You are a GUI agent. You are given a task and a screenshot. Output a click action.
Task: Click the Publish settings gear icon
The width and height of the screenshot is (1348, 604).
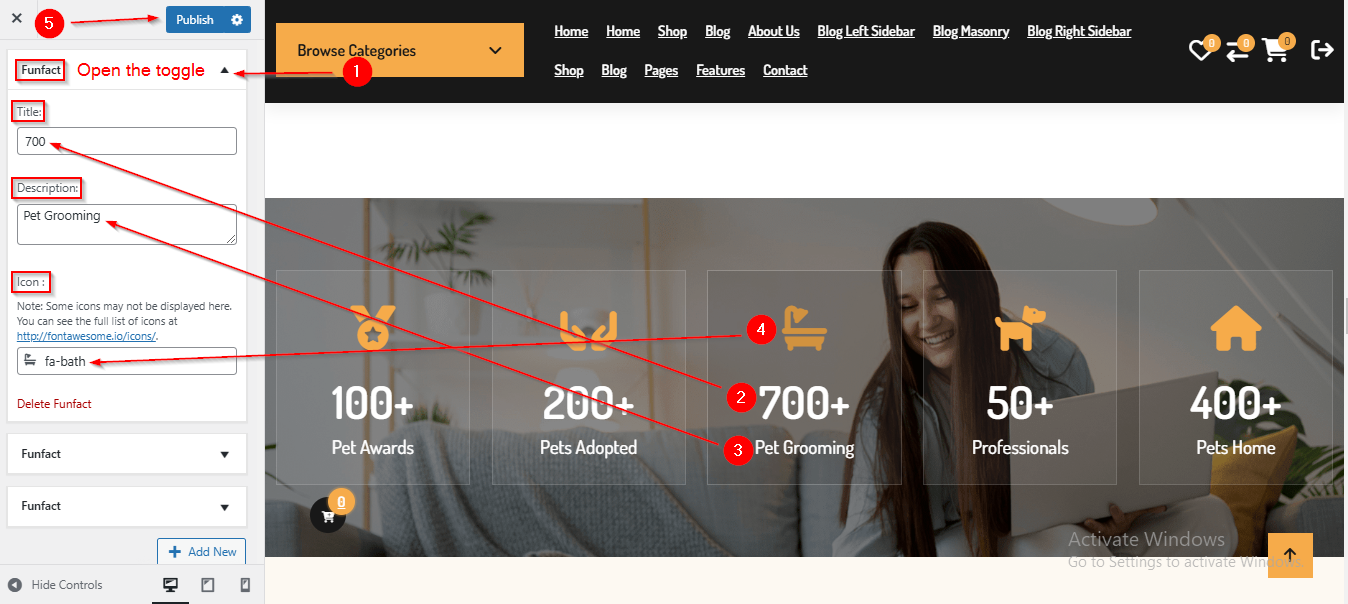pyautogui.click(x=237, y=20)
